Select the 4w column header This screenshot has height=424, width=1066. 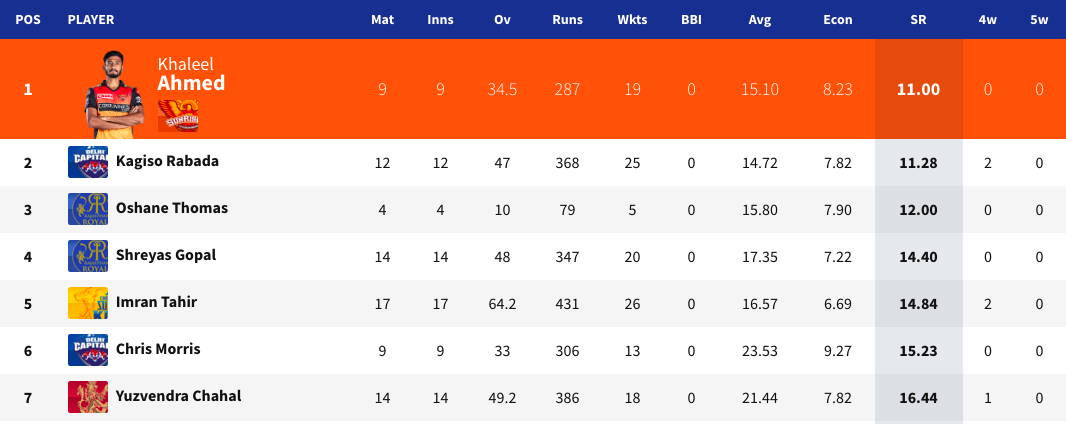pos(987,19)
